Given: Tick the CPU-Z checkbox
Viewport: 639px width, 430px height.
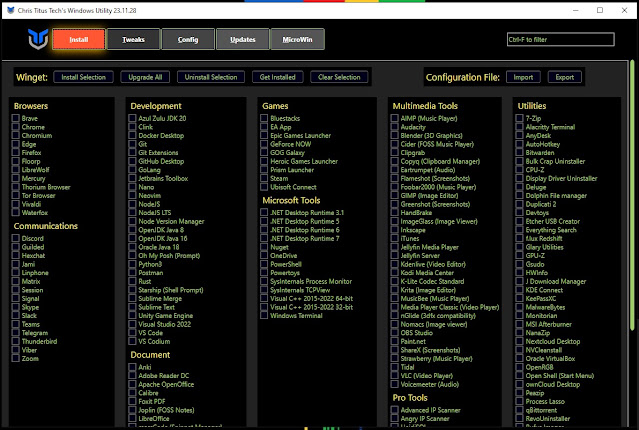Looking at the screenshot, I should [x=520, y=170].
